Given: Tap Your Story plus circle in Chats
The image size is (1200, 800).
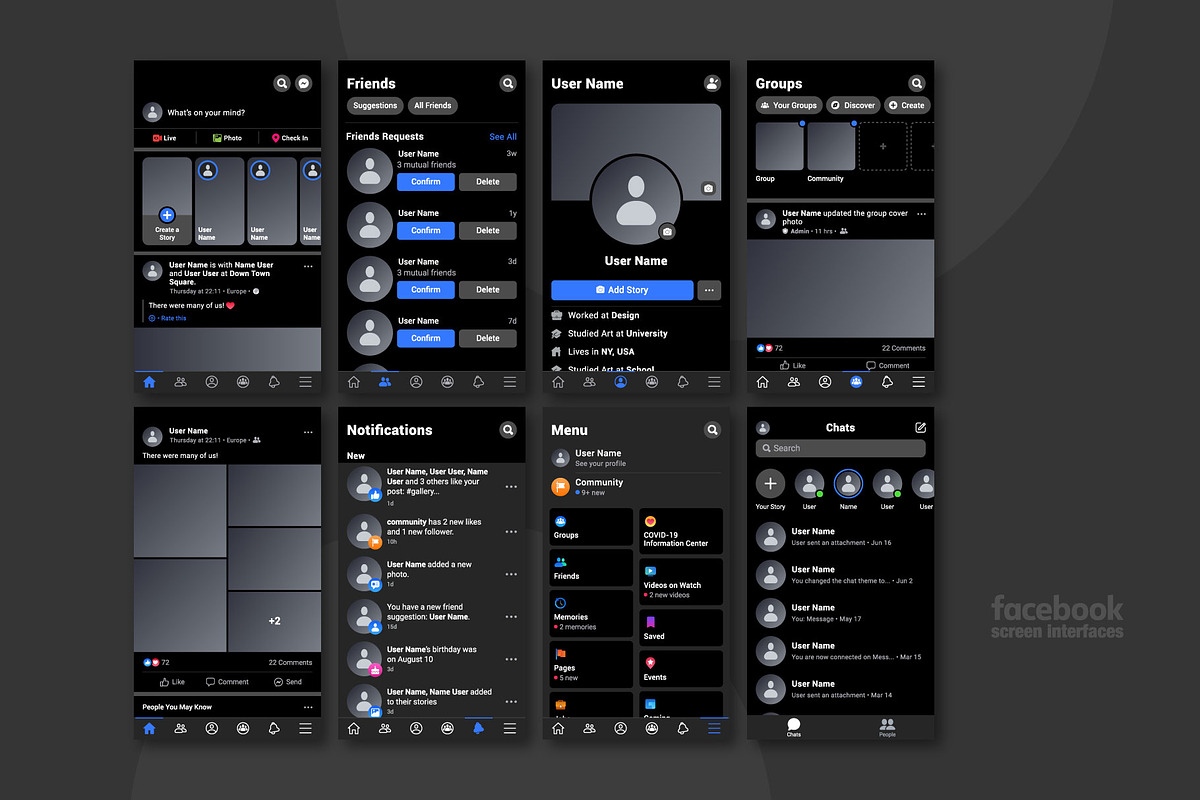Looking at the screenshot, I should point(770,484).
